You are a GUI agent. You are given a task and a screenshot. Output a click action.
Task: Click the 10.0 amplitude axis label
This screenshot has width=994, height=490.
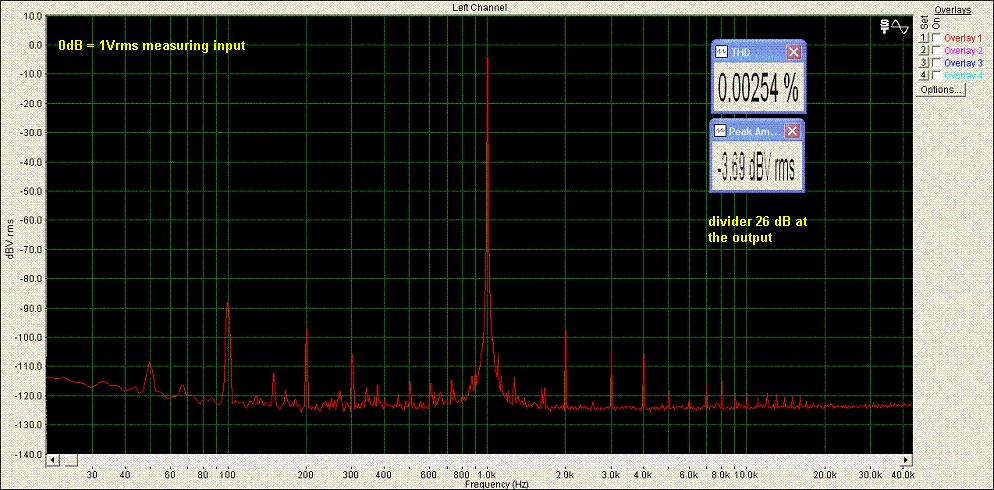[32, 15]
